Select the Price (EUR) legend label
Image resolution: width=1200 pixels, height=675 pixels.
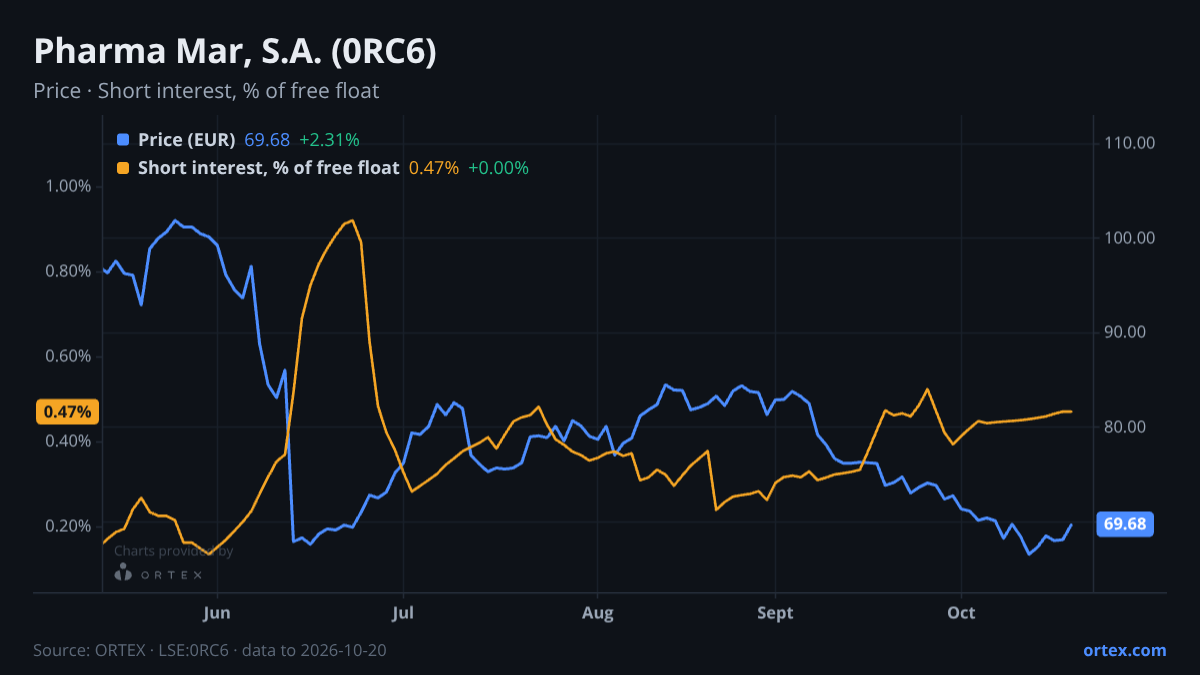click(187, 140)
